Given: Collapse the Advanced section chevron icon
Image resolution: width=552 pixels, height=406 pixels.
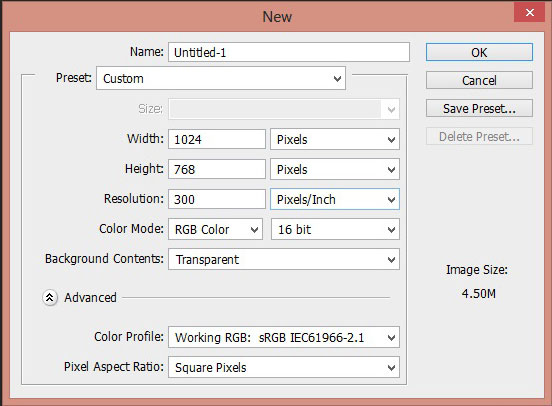Looking at the screenshot, I should [x=50, y=298].
